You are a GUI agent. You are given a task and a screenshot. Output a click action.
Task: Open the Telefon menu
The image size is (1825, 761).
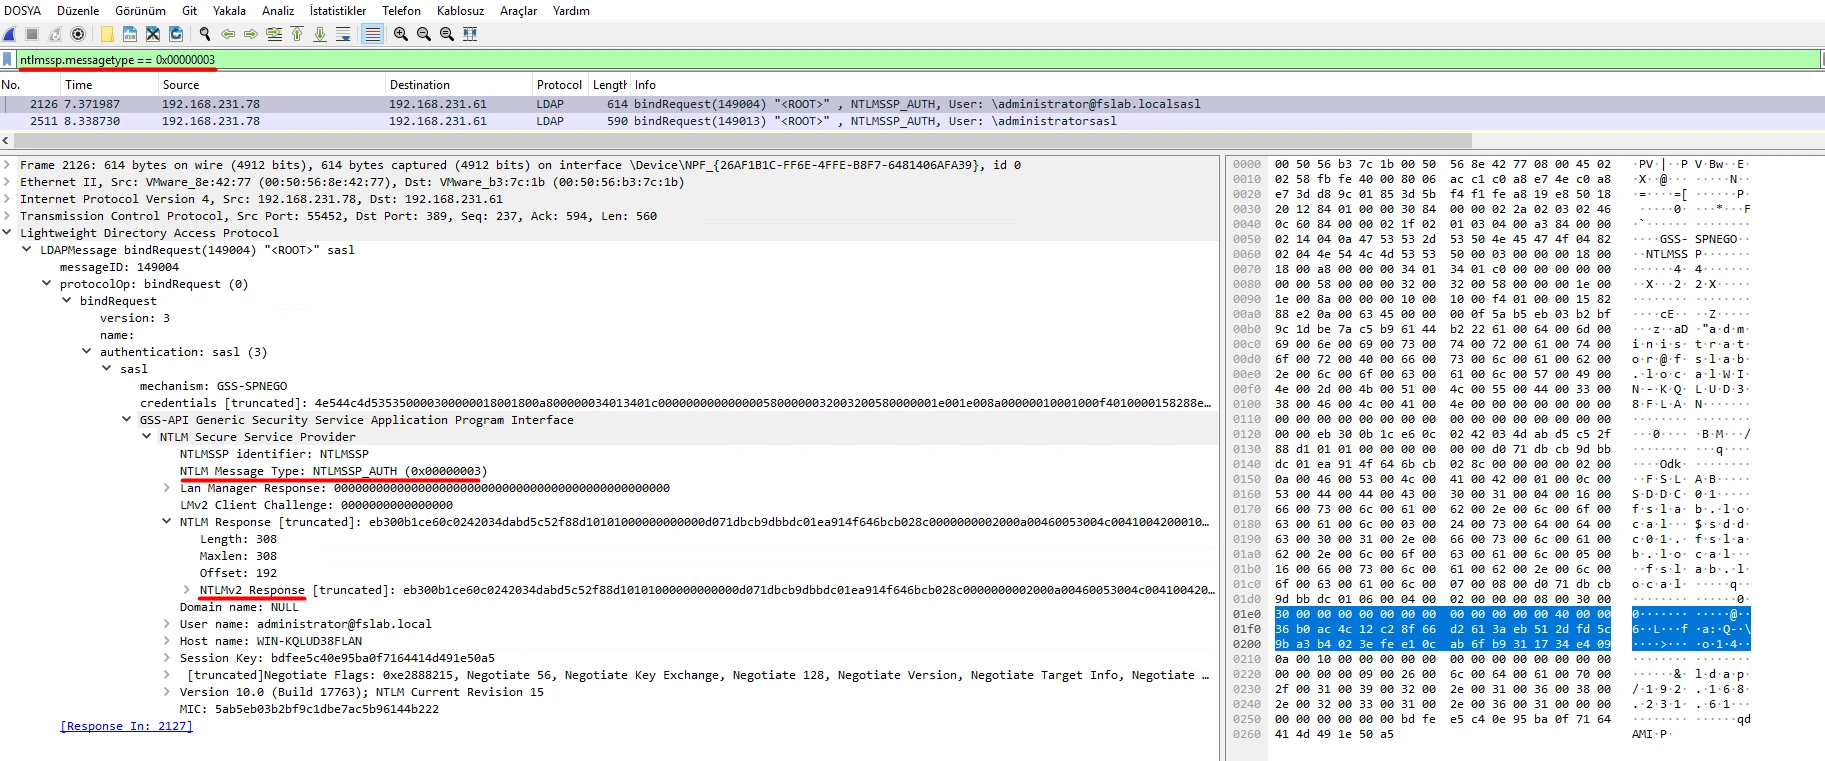tap(402, 11)
